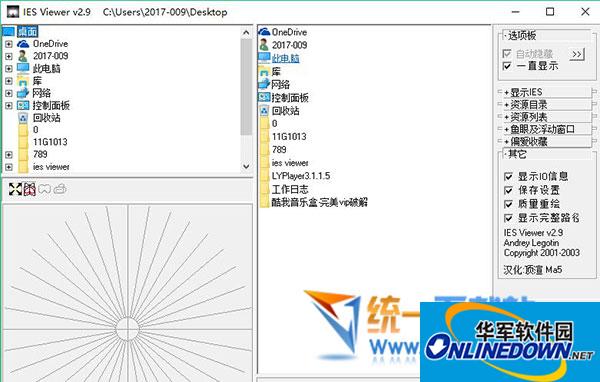Click the IES Viewer app icon in title bar
The width and height of the screenshot is (600, 382).
(13, 11)
